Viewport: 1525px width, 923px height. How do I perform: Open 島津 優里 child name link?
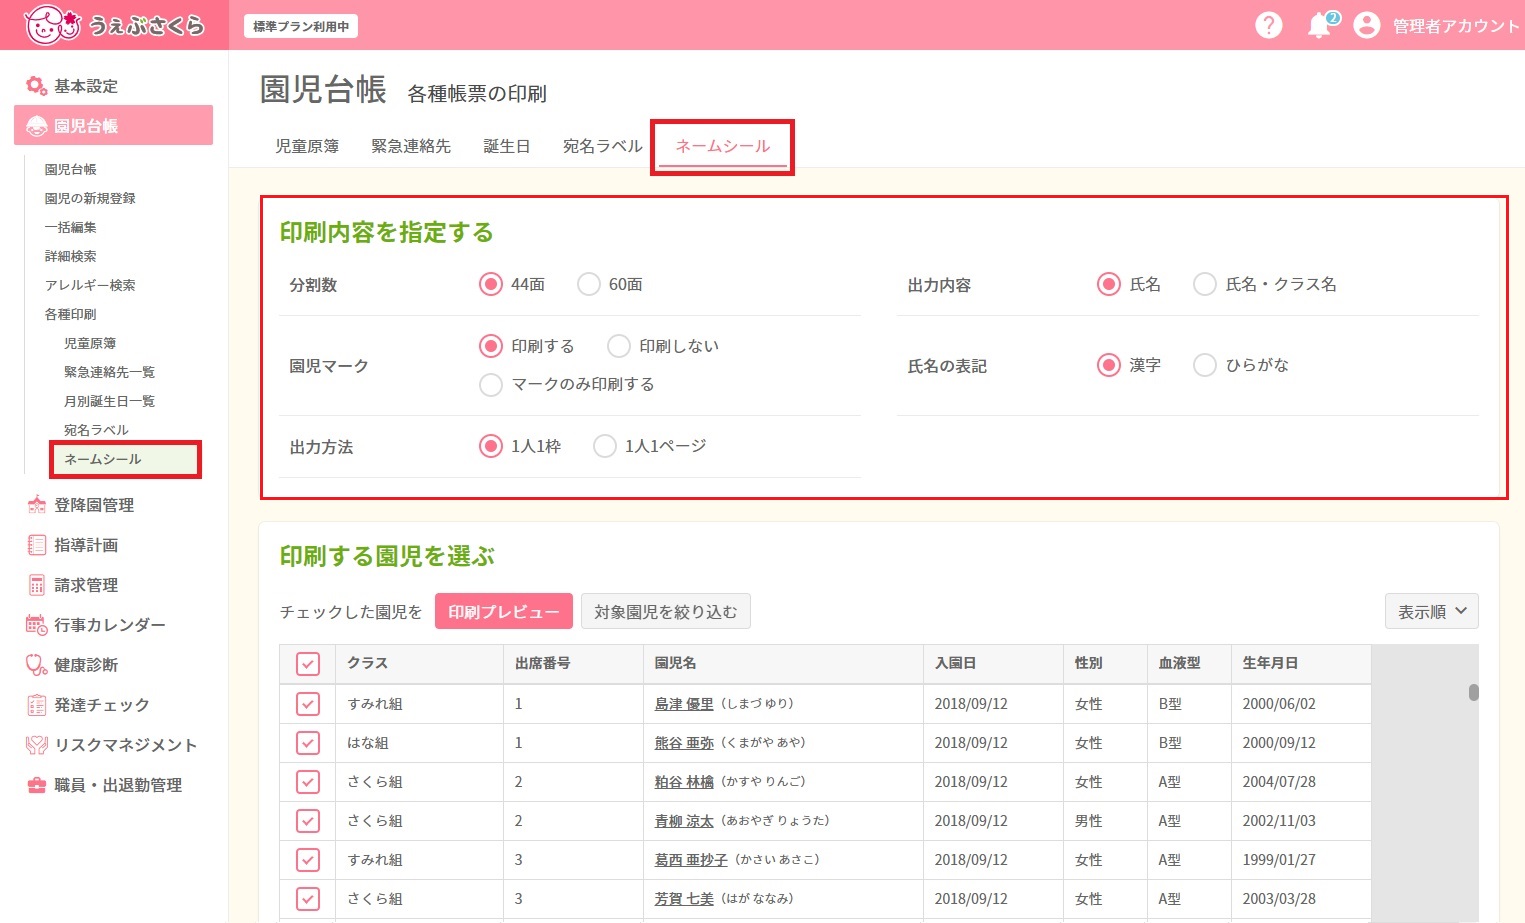(684, 704)
